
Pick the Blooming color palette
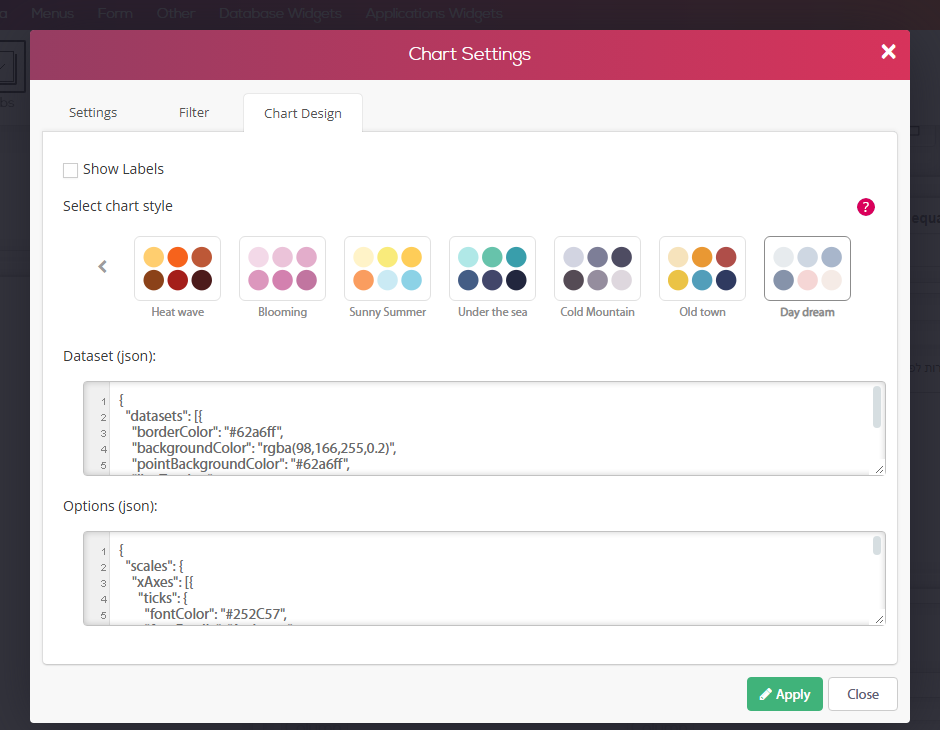(x=282, y=269)
